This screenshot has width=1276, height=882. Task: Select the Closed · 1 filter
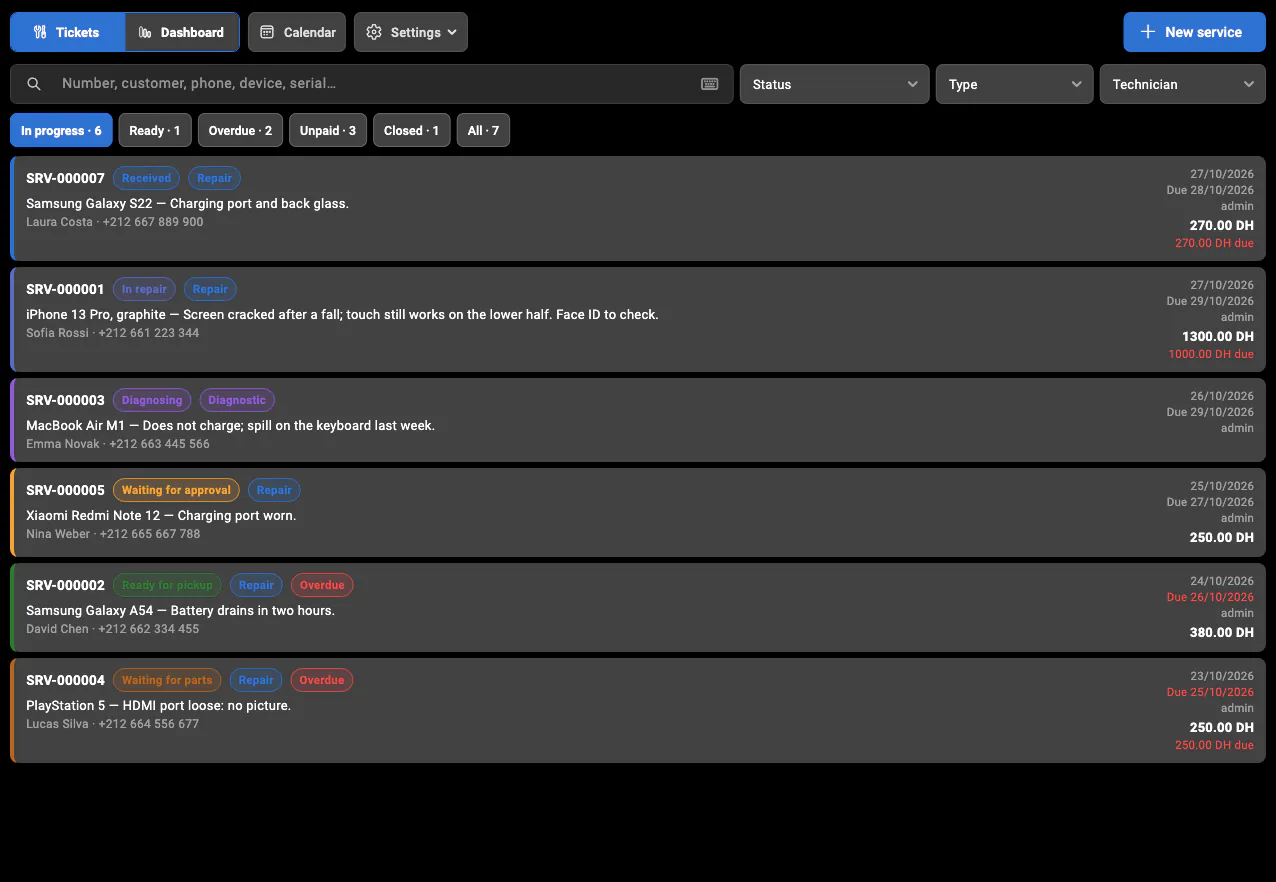[411, 130]
